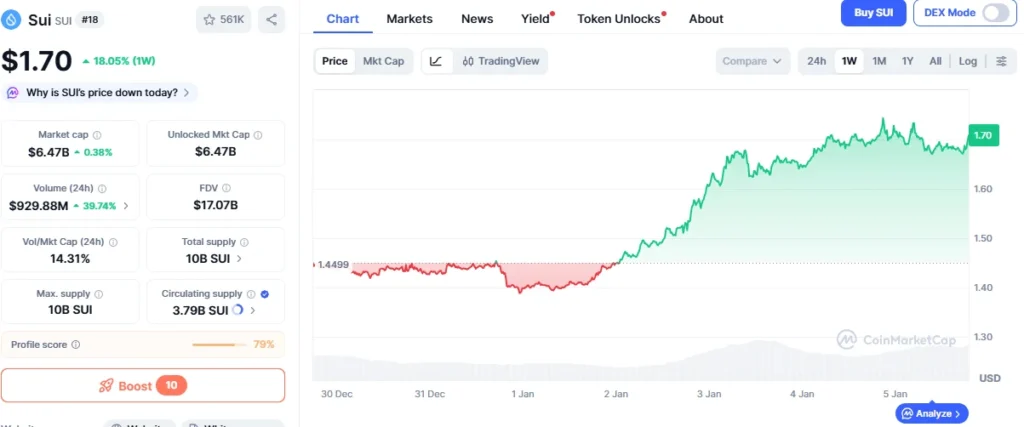The height and width of the screenshot is (427, 1024).
Task: Select the line chart type icon
Action: pyautogui.click(x=436, y=61)
